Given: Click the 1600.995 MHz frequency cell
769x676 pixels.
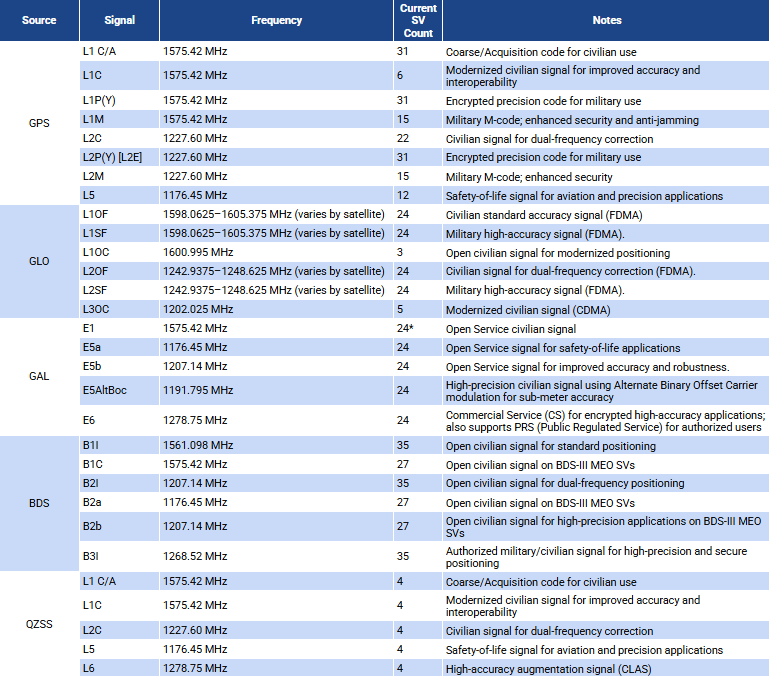Looking at the screenshot, I should coord(276,252).
